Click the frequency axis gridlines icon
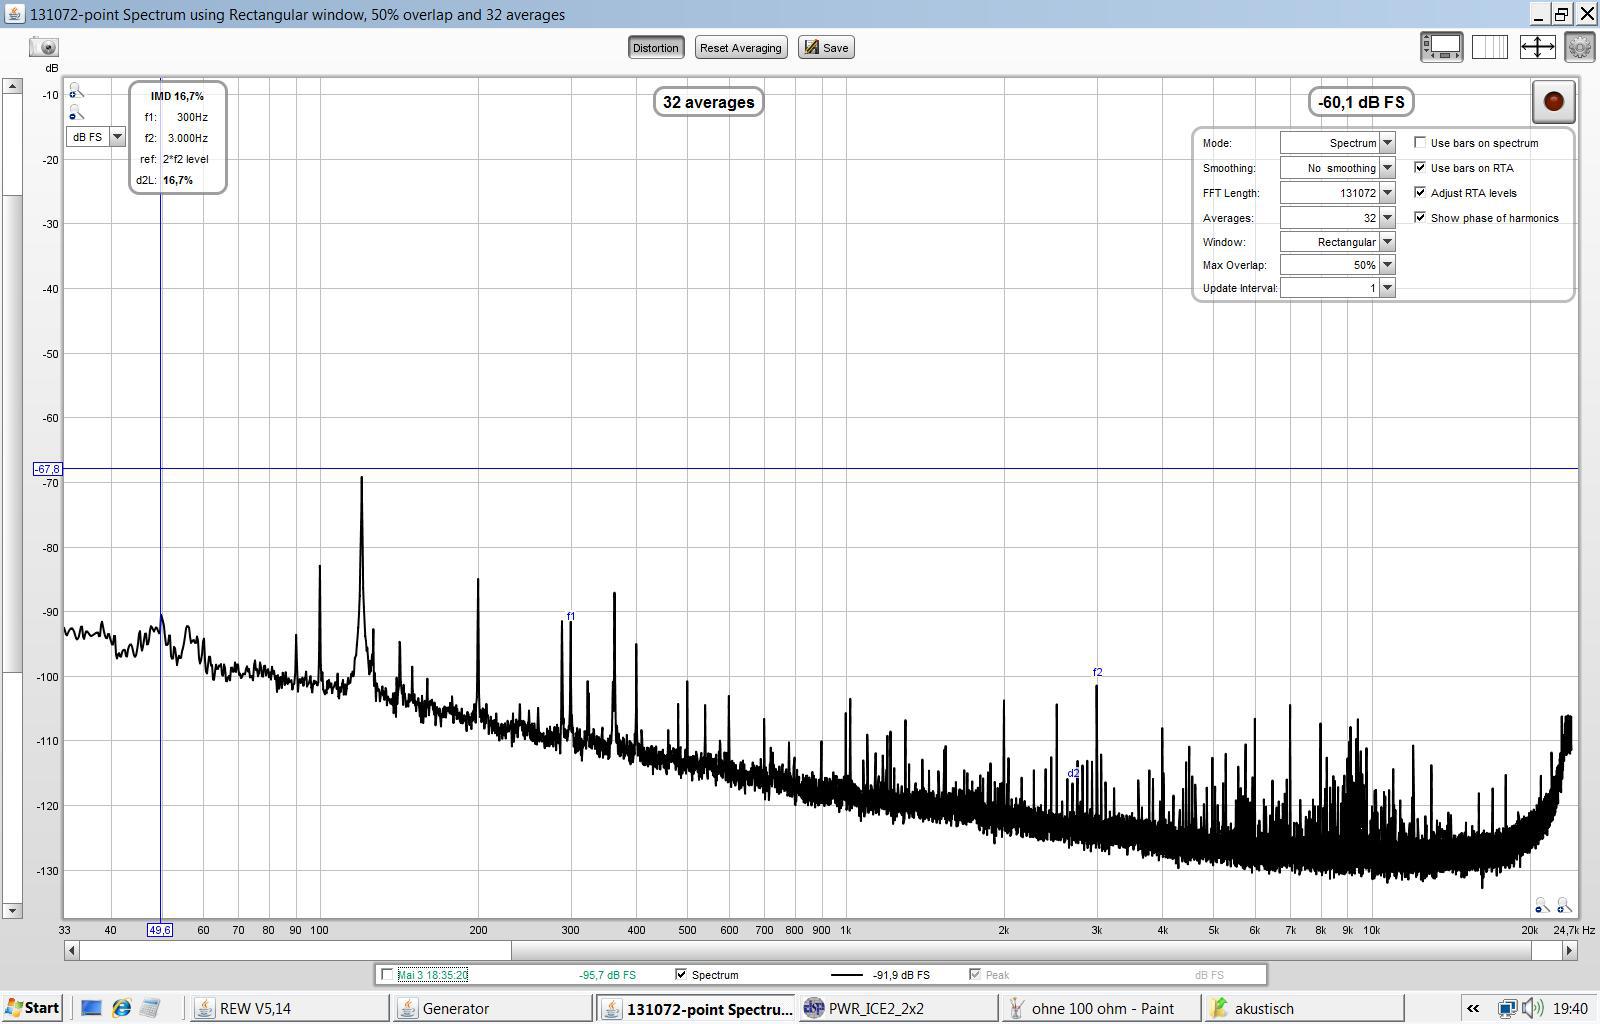This screenshot has width=1600, height=1024. 1489,47
